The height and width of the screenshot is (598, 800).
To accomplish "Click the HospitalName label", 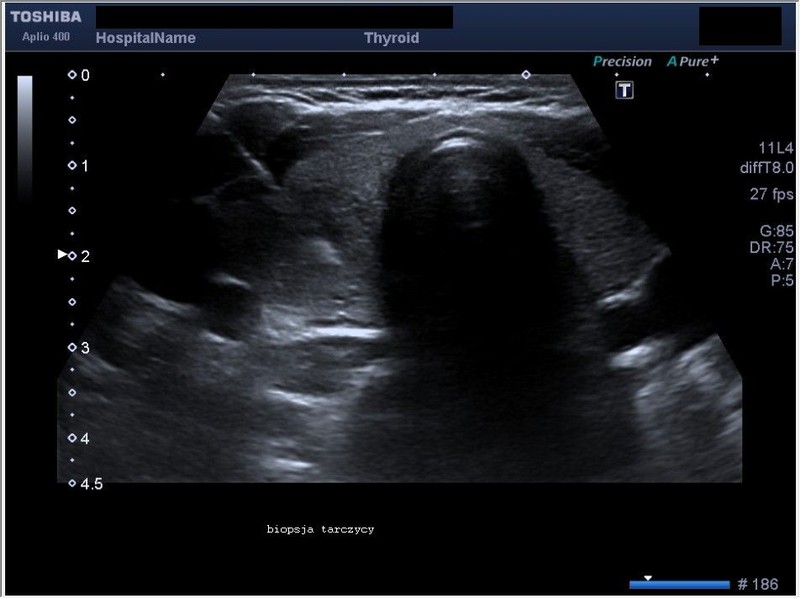I will (x=145, y=38).
